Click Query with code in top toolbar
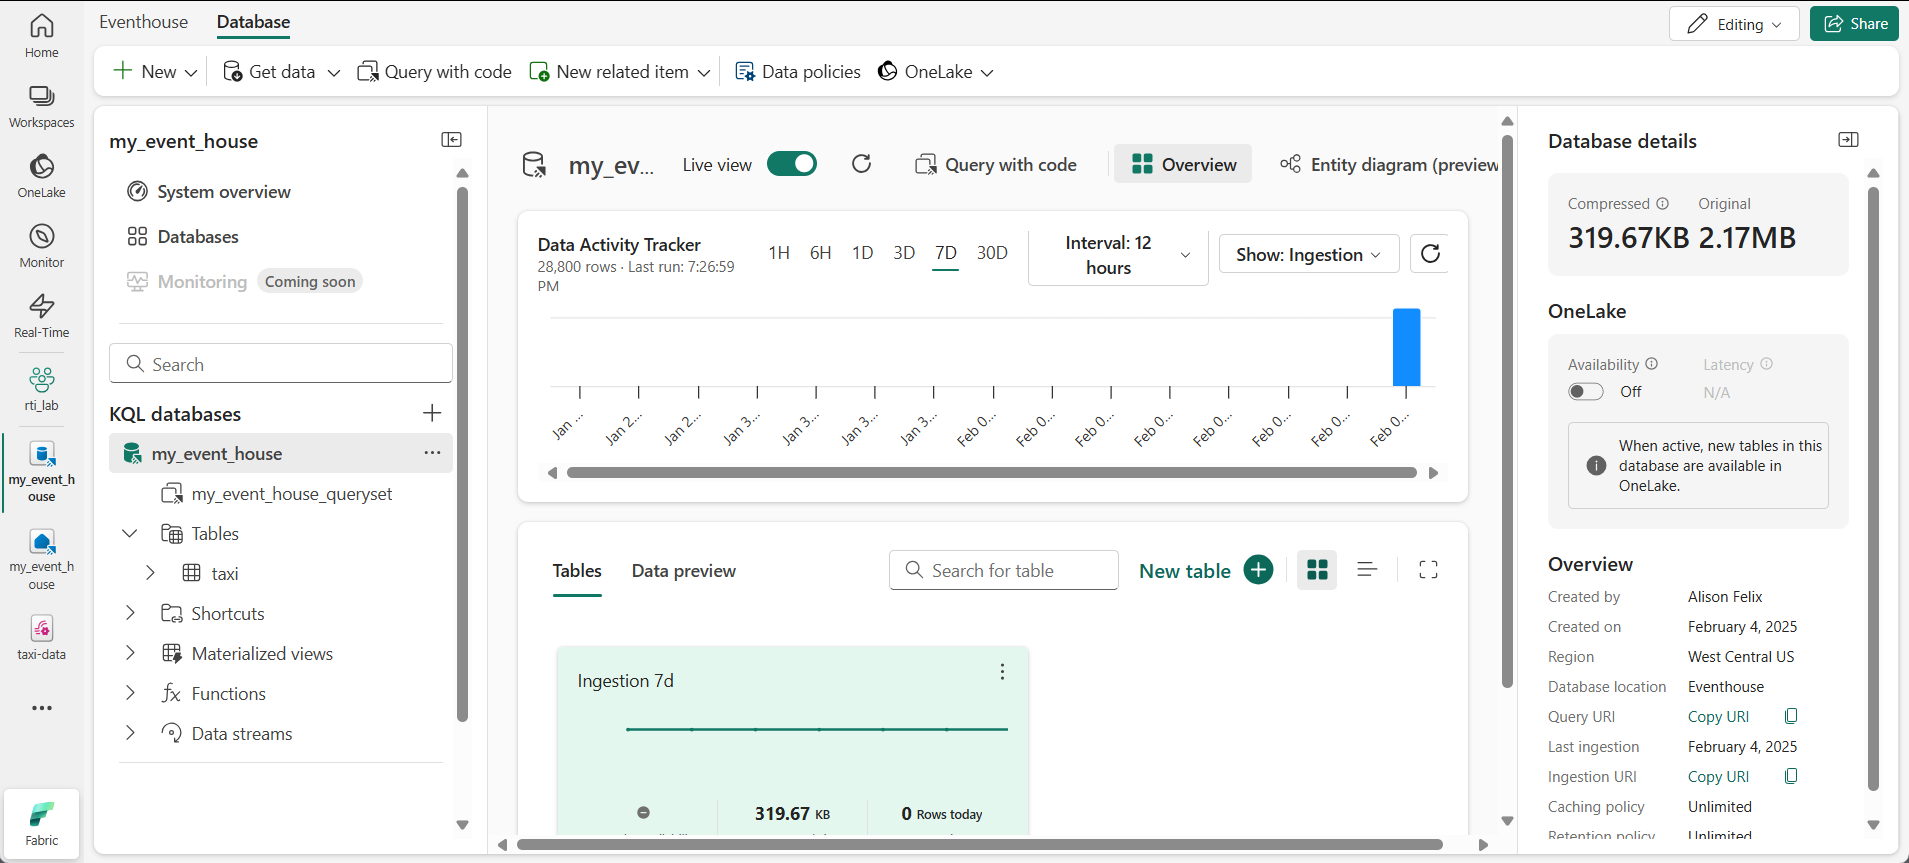The width and height of the screenshot is (1909, 863). [434, 72]
